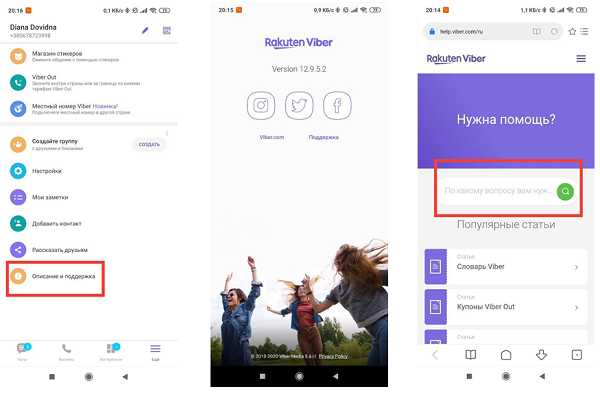600x400 pixels.
Task: Tap Android back button on About screen
Action: coord(336,376)
